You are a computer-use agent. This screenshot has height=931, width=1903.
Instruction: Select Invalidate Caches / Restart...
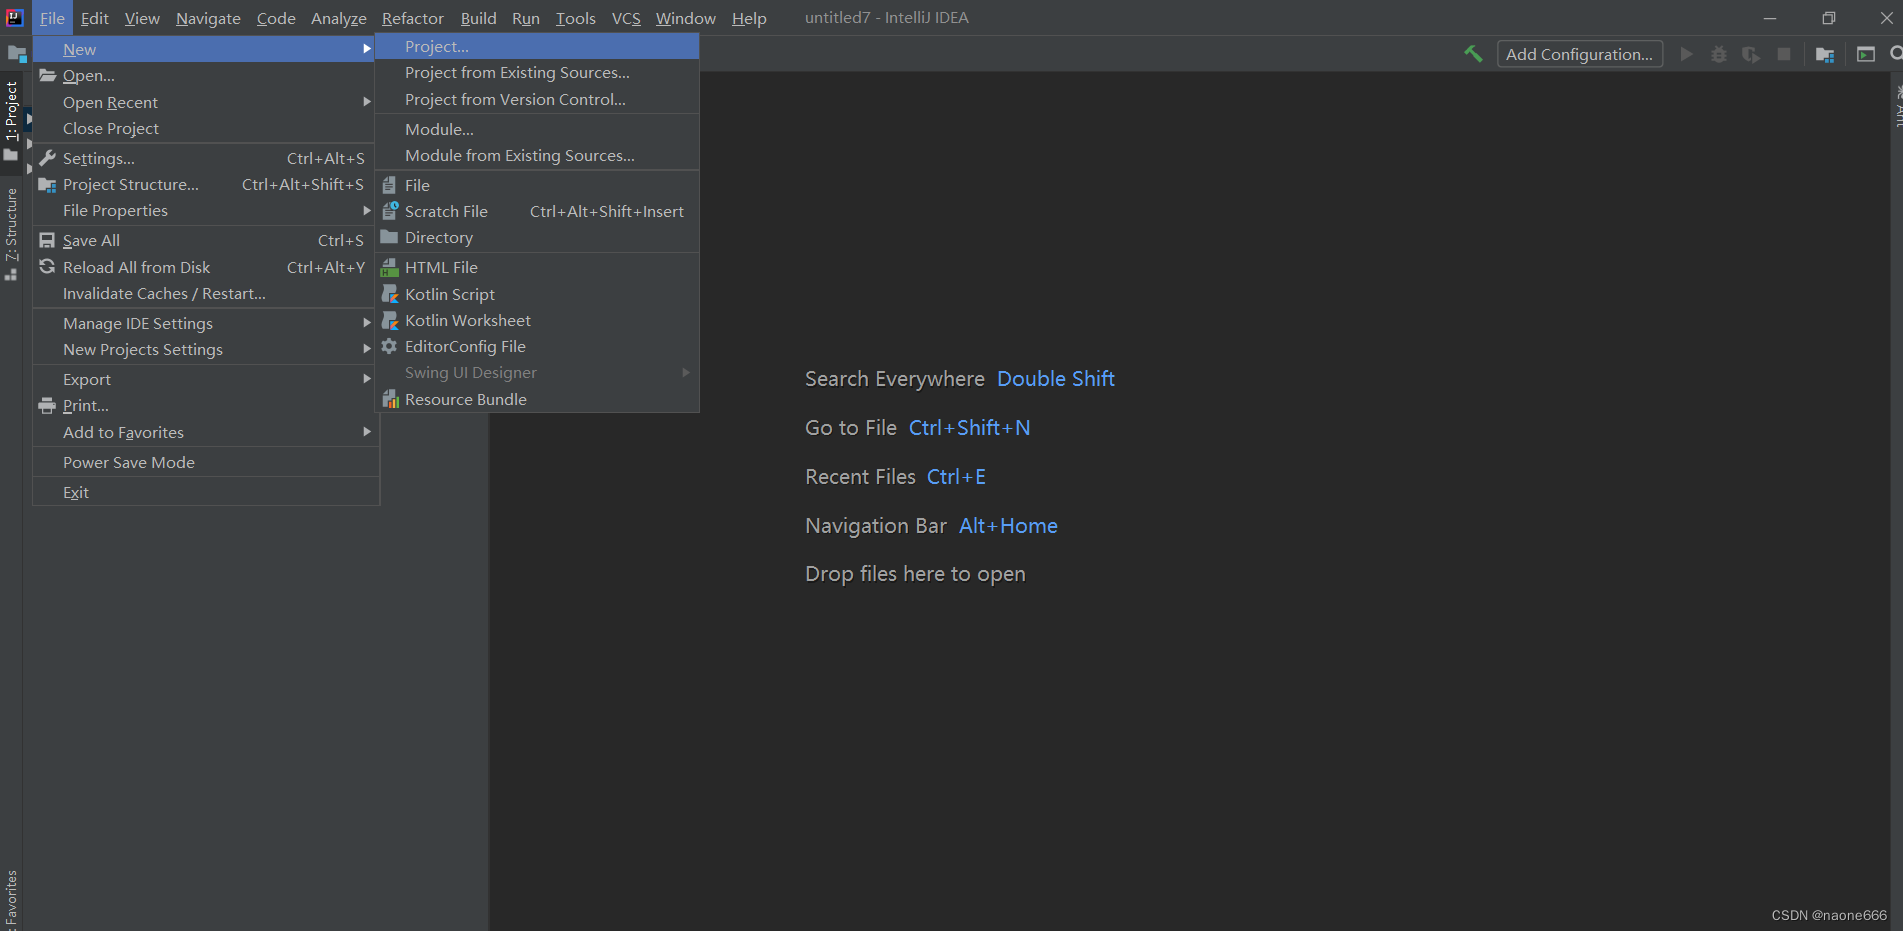(x=206, y=294)
